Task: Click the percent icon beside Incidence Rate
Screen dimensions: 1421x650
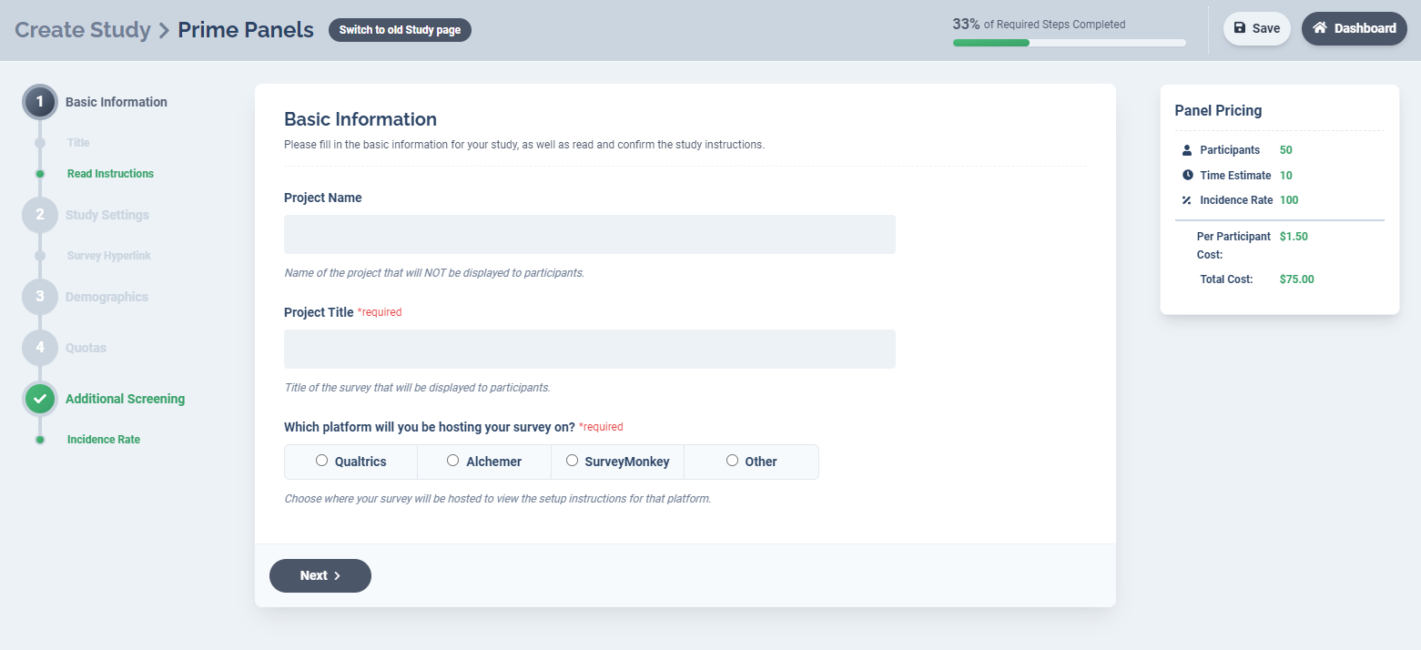Action: [1185, 199]
